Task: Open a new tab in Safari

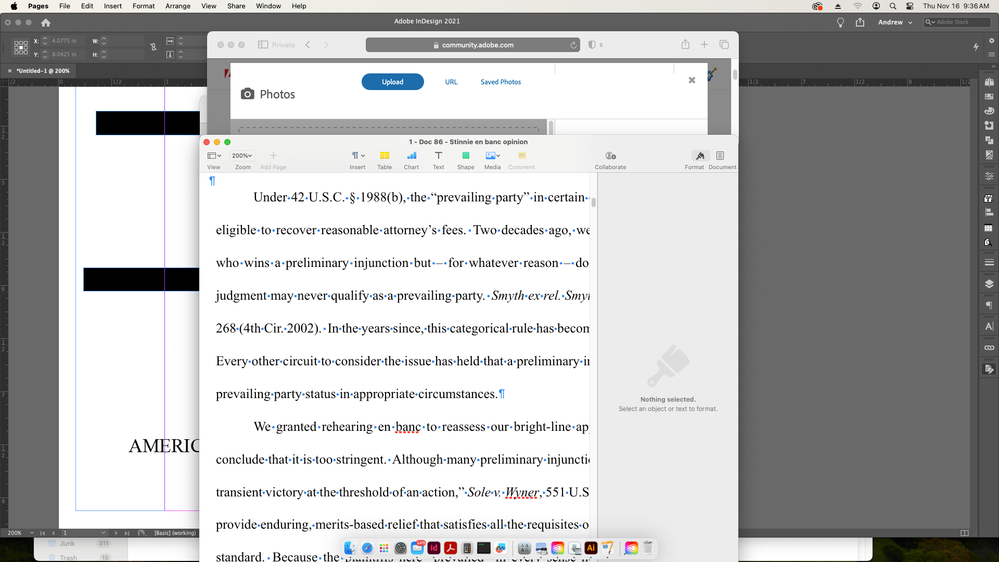Action: tap(704, 45)
